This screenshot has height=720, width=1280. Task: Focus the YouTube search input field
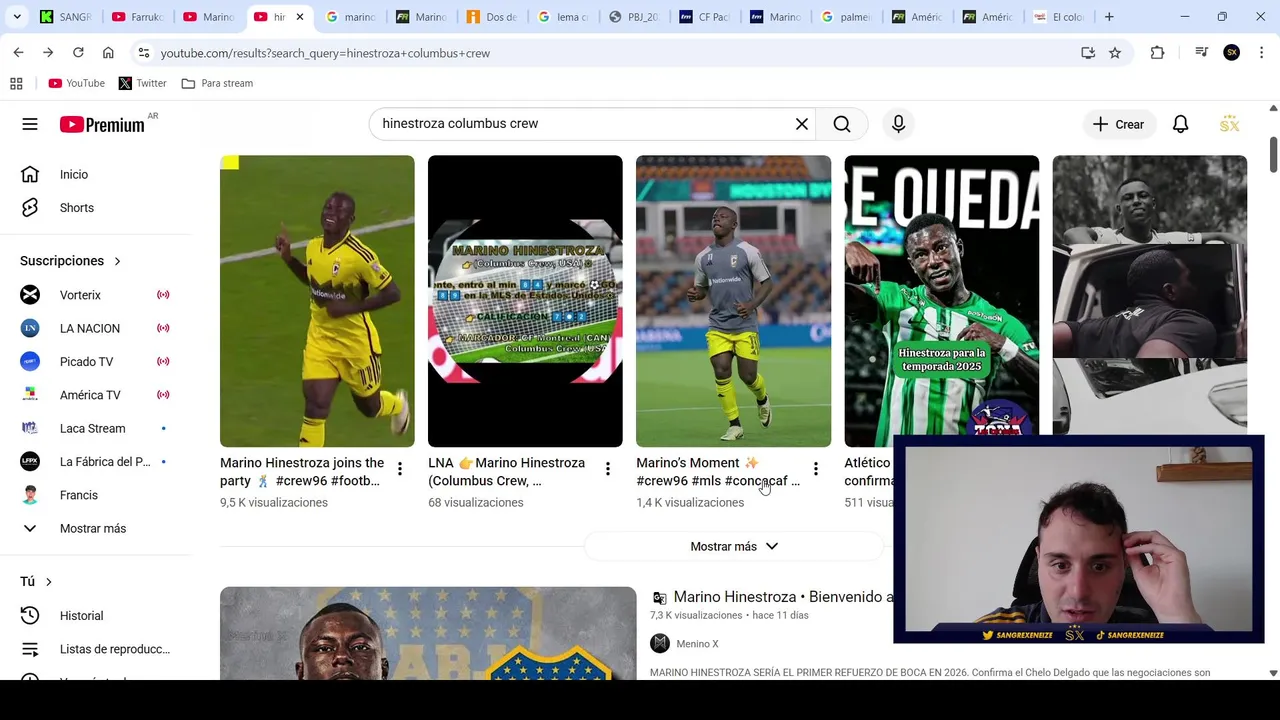pos(585,124)
